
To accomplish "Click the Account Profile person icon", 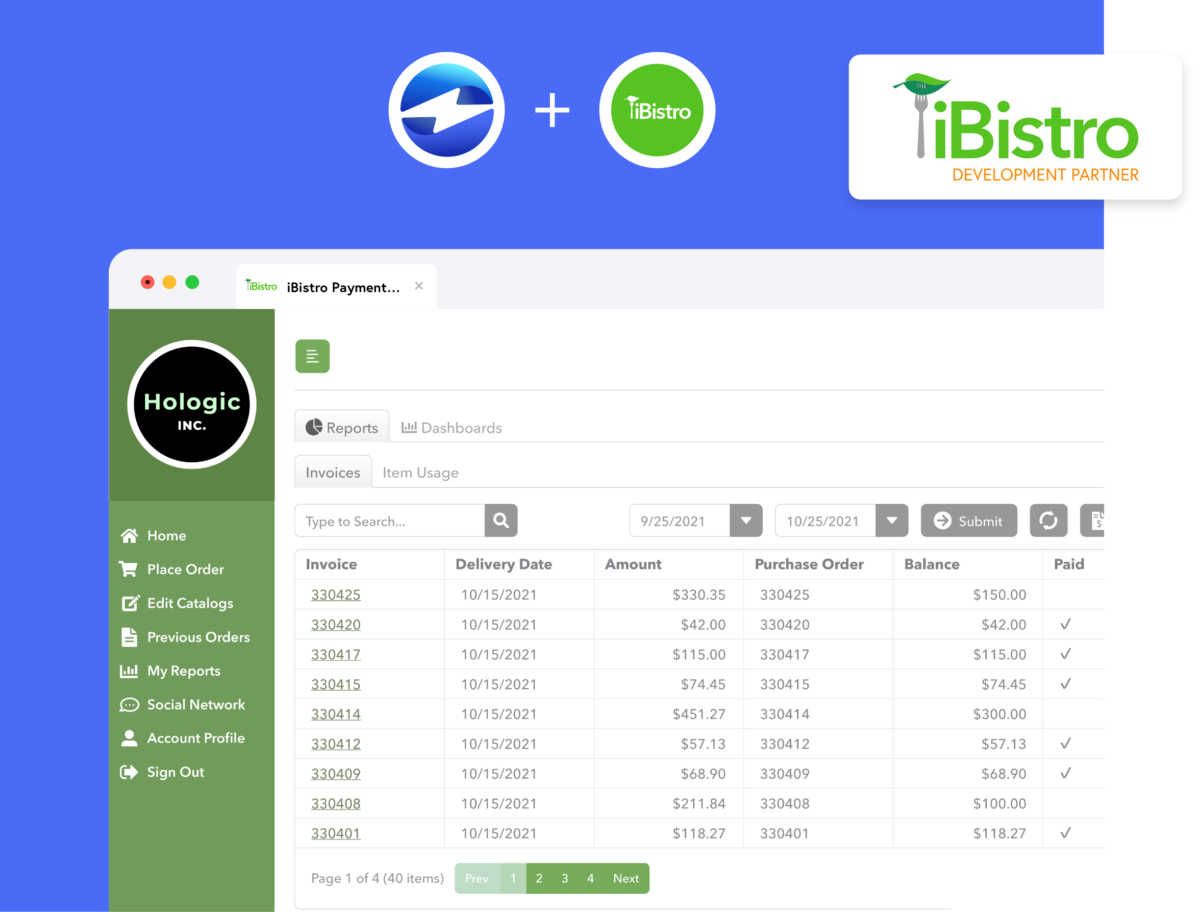I will click(x=129, y=738).
